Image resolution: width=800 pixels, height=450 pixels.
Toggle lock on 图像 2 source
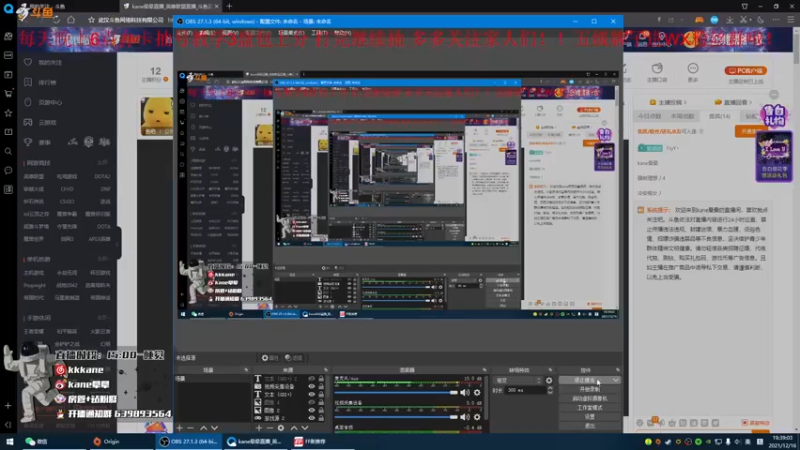click(x=321, y=410)
